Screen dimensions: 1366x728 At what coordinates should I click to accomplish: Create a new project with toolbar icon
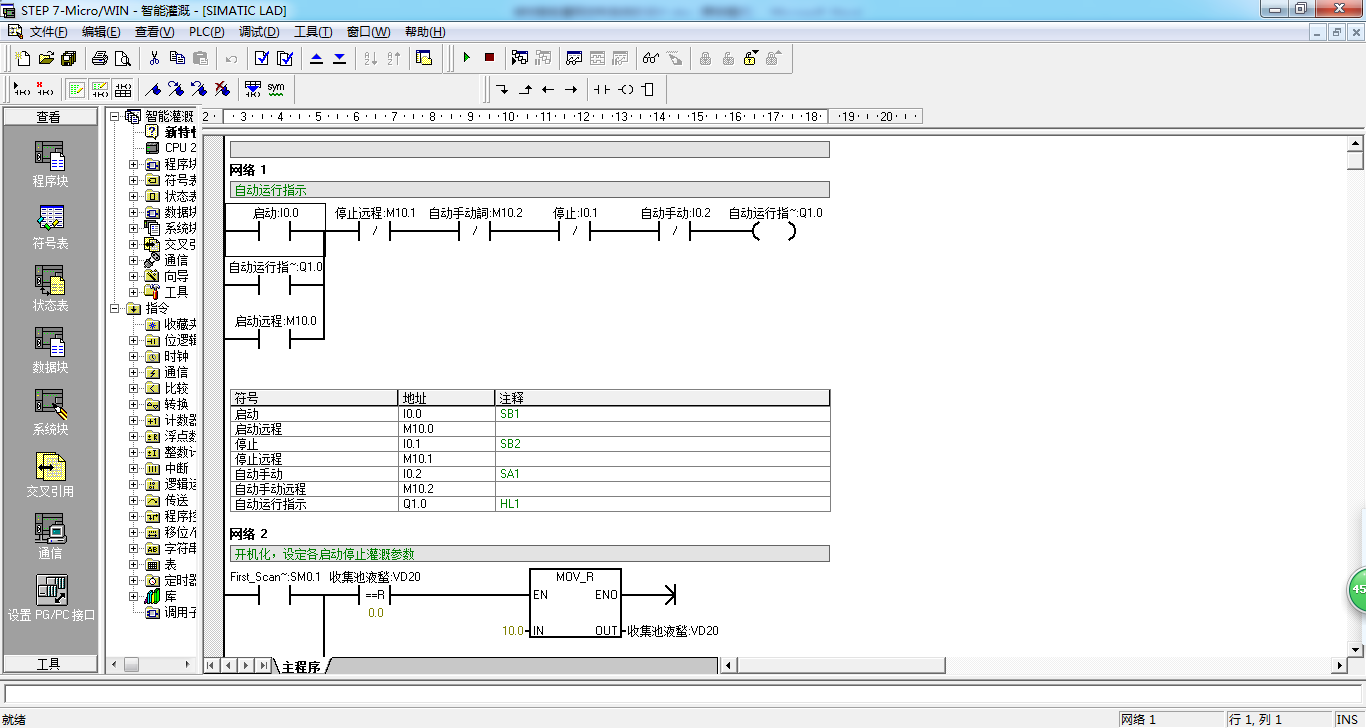tap(22, 58)
